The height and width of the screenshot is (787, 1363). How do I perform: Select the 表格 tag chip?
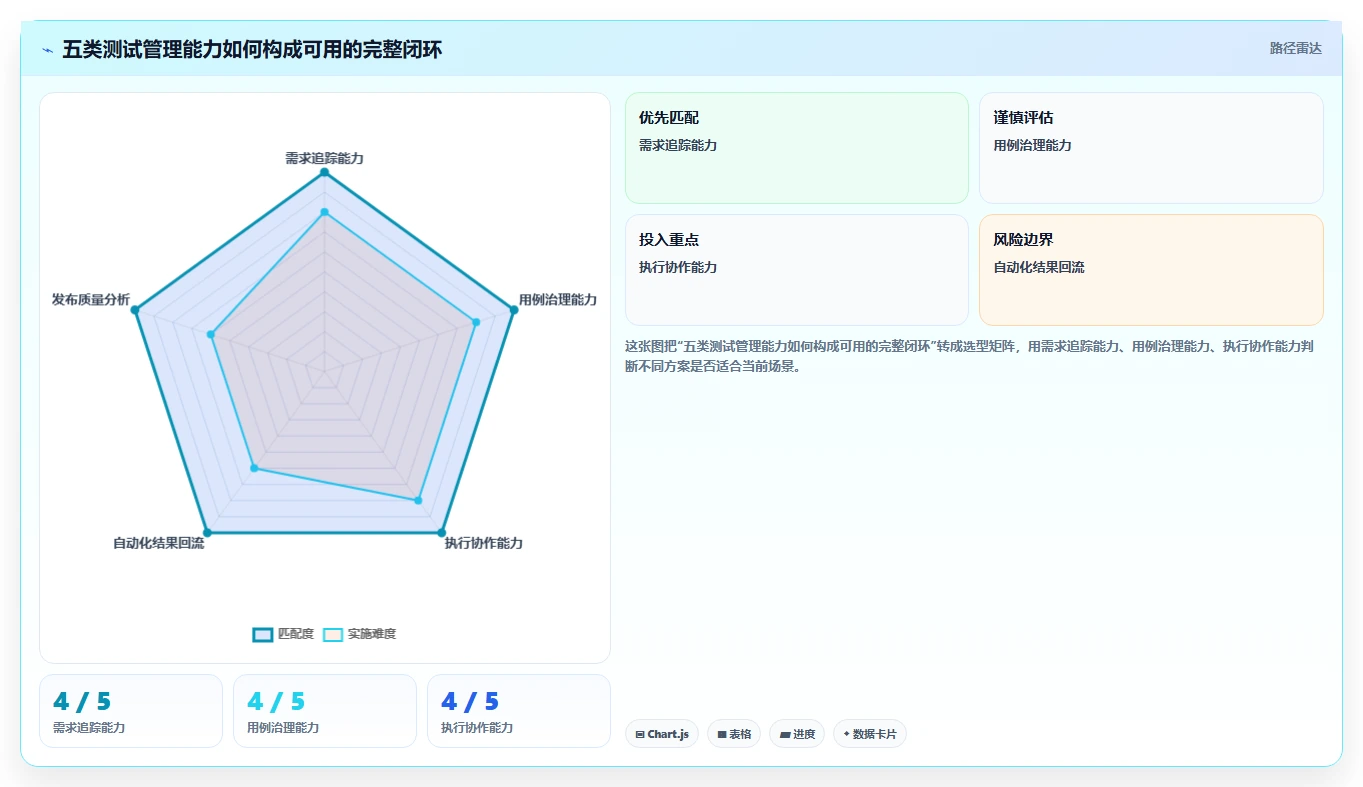(x=733, y=734)
